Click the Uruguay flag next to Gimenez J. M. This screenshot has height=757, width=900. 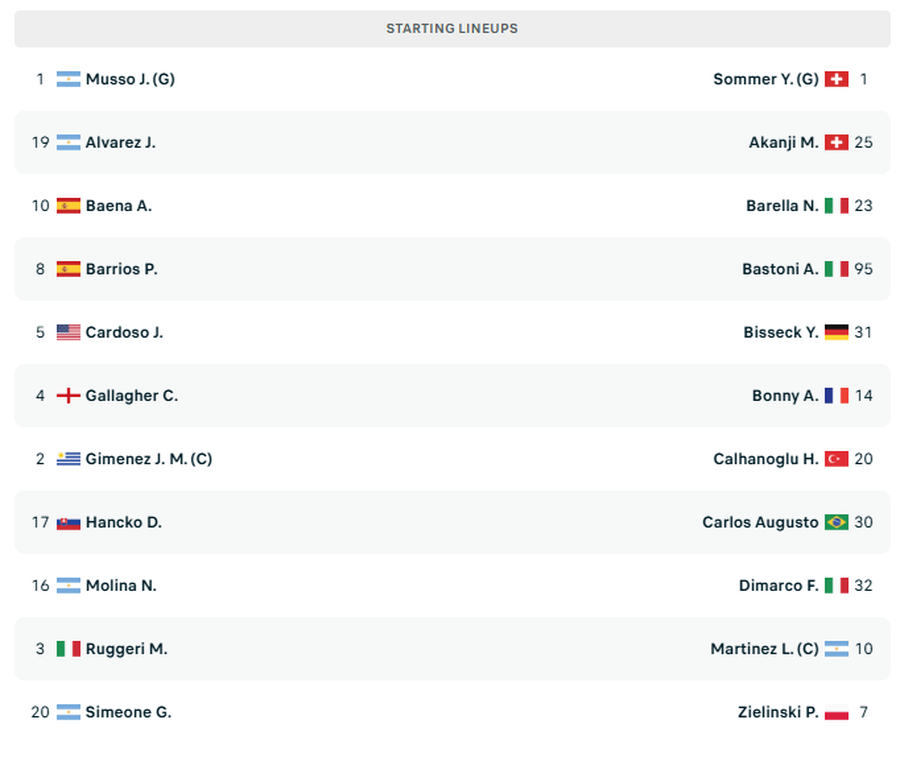tap(68, 459)
